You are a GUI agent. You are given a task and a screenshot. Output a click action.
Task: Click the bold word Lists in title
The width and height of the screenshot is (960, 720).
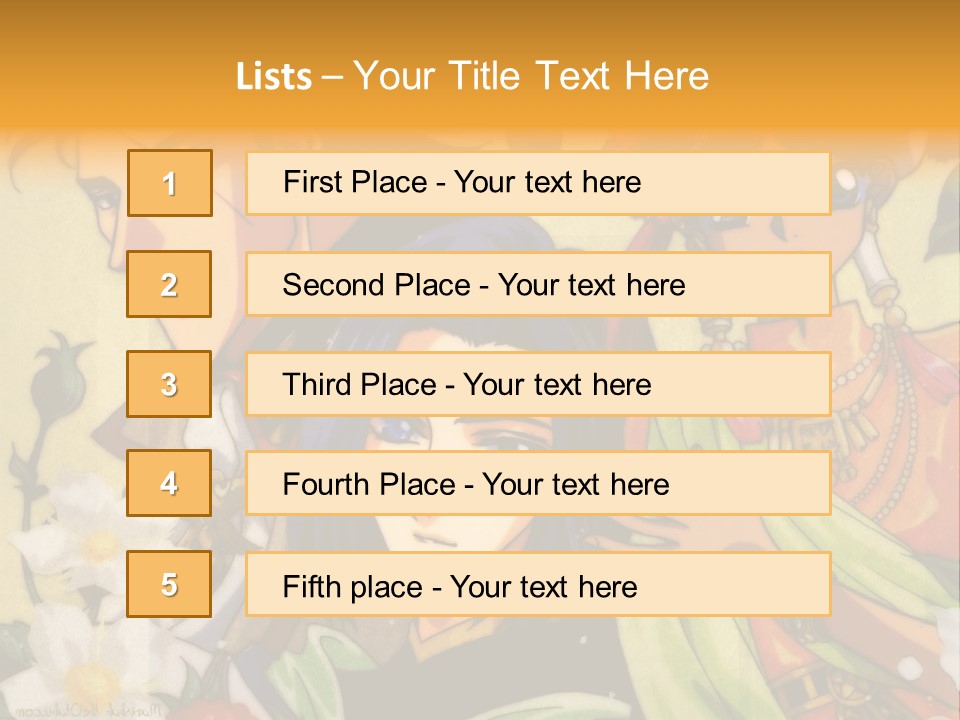(x=274, y=76)
